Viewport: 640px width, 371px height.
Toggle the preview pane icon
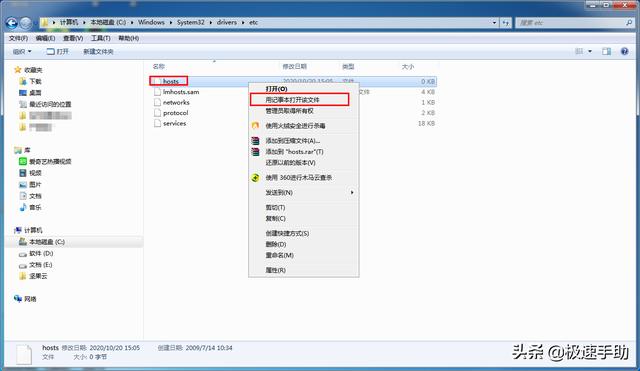click(607, 51)
